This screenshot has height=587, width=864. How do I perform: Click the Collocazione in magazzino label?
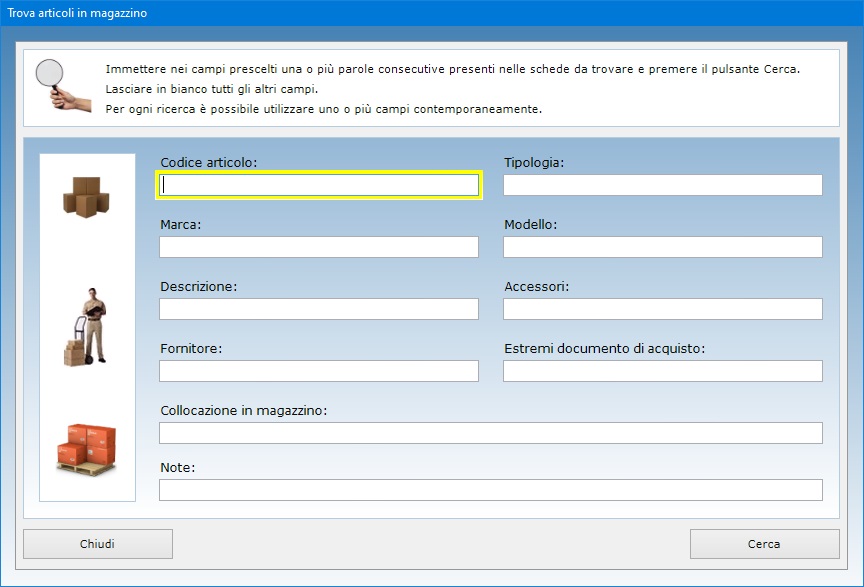click(x=244, y=411)
